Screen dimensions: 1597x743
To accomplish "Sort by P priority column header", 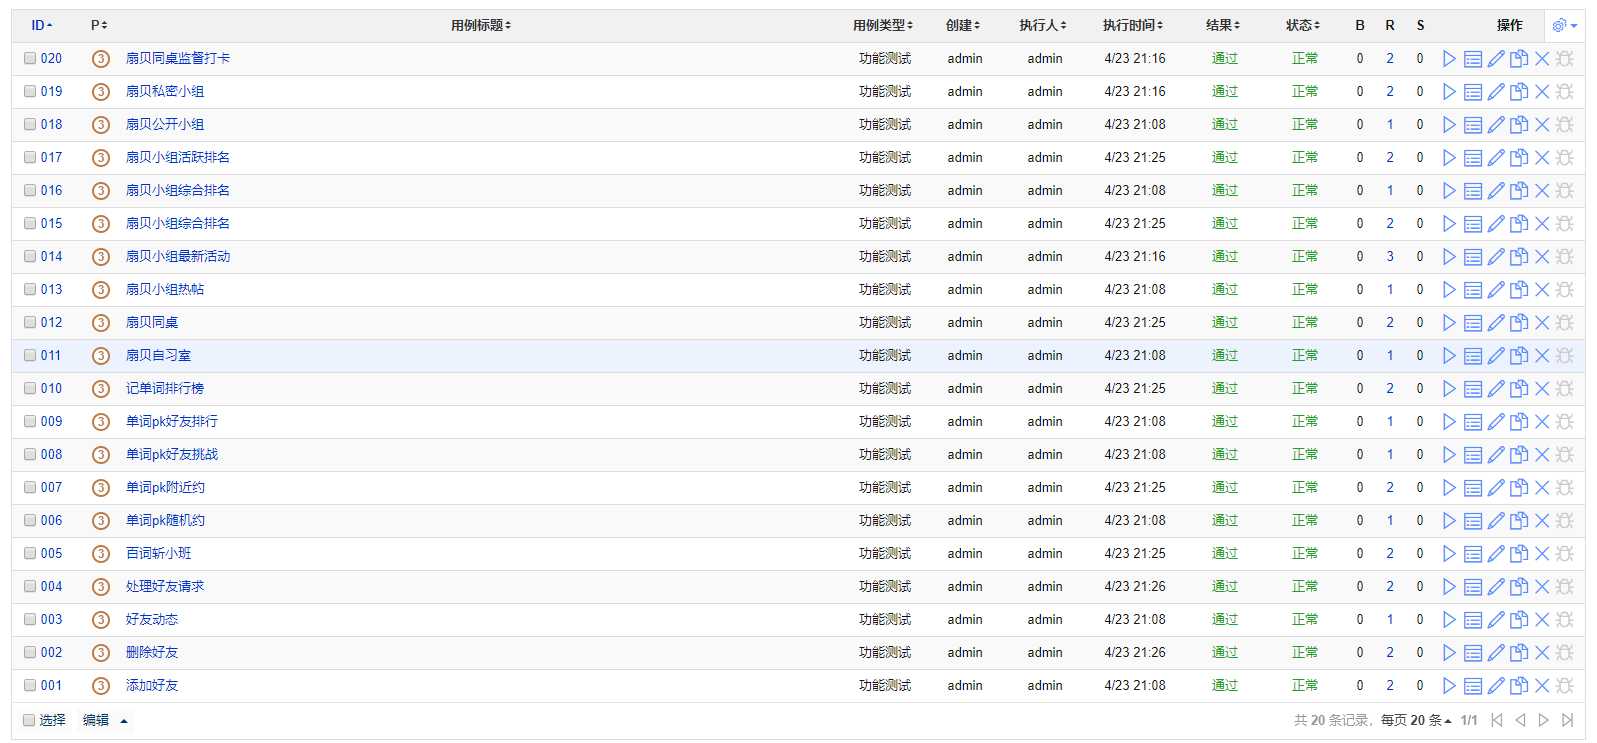I will [99, 25].
